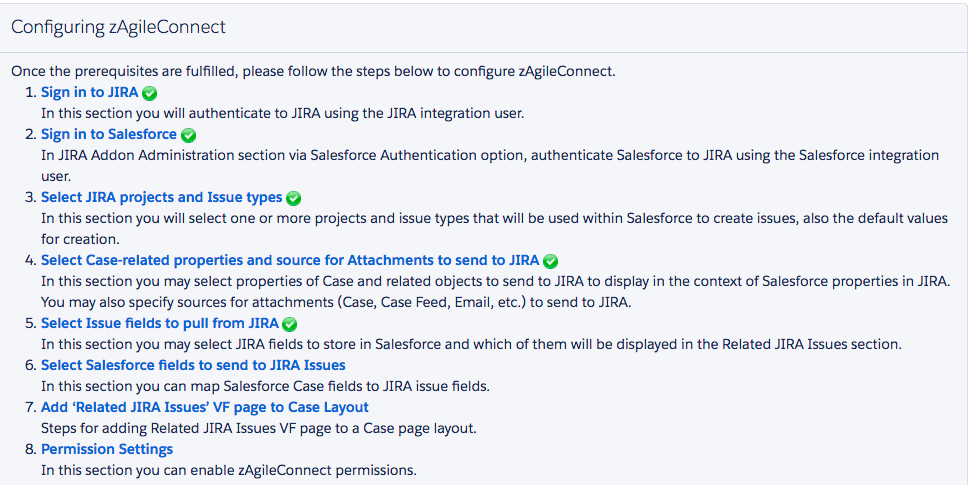The image size is (973, 485).
Task: Open the Permission Settings step
Action: 107,449
